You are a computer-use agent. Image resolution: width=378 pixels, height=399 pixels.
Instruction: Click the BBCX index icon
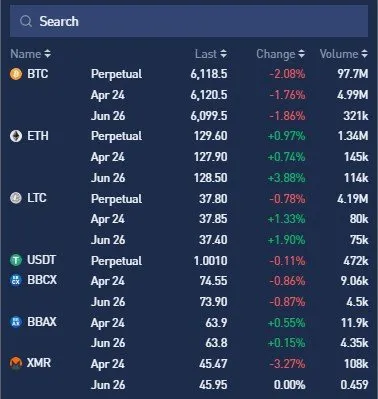16,280
